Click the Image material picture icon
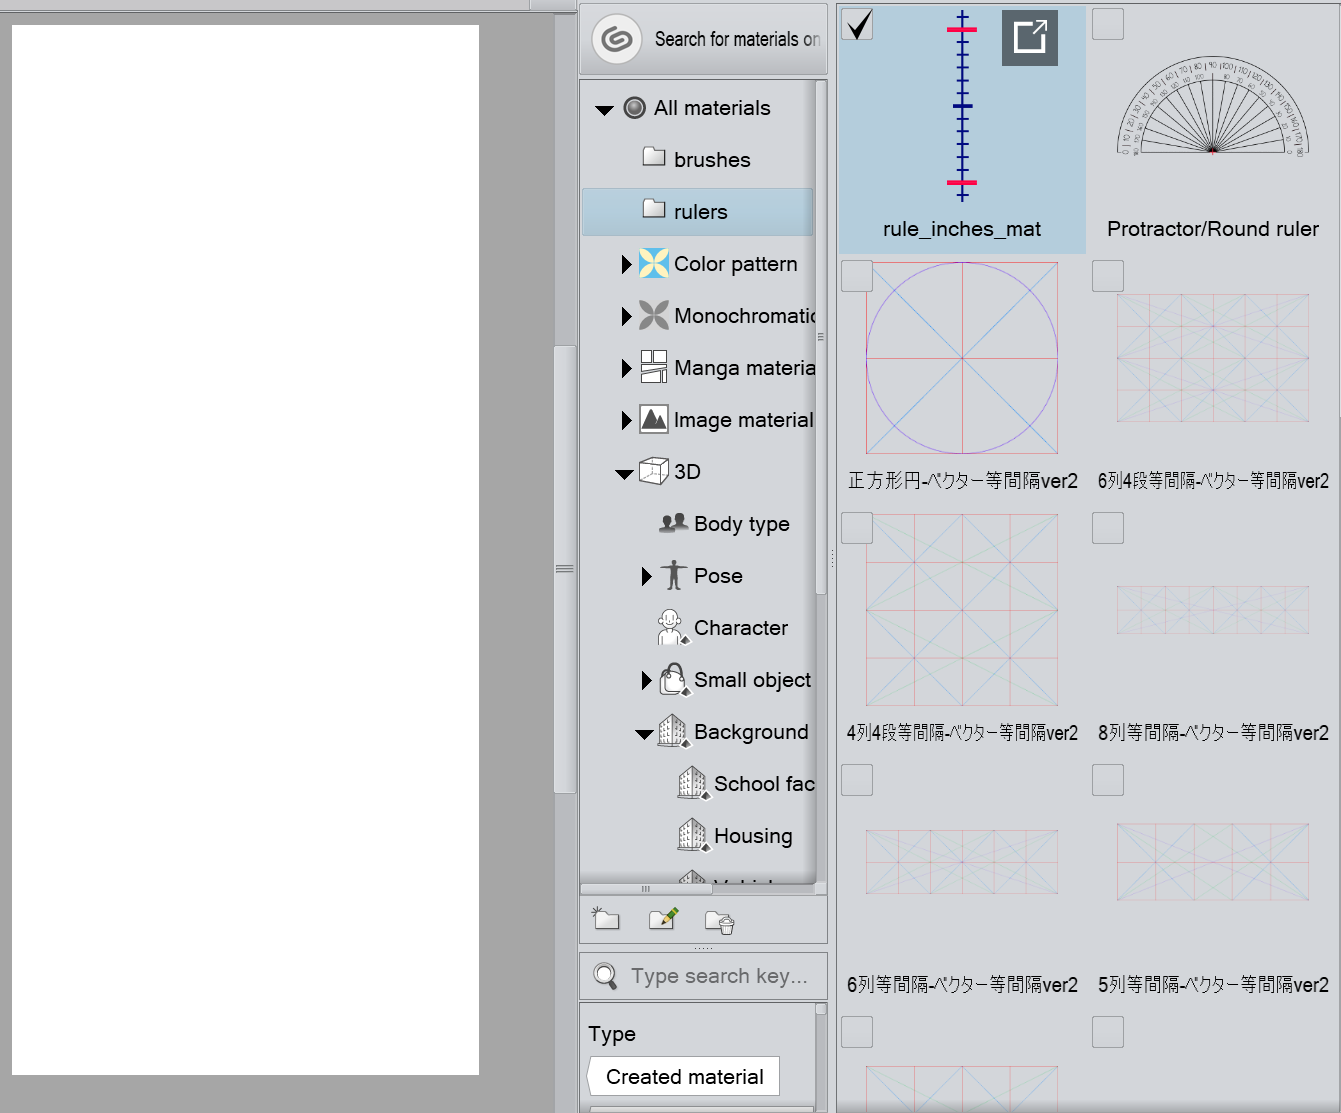The height and width of the screenshot is (1113, 1341). (654, 419)
